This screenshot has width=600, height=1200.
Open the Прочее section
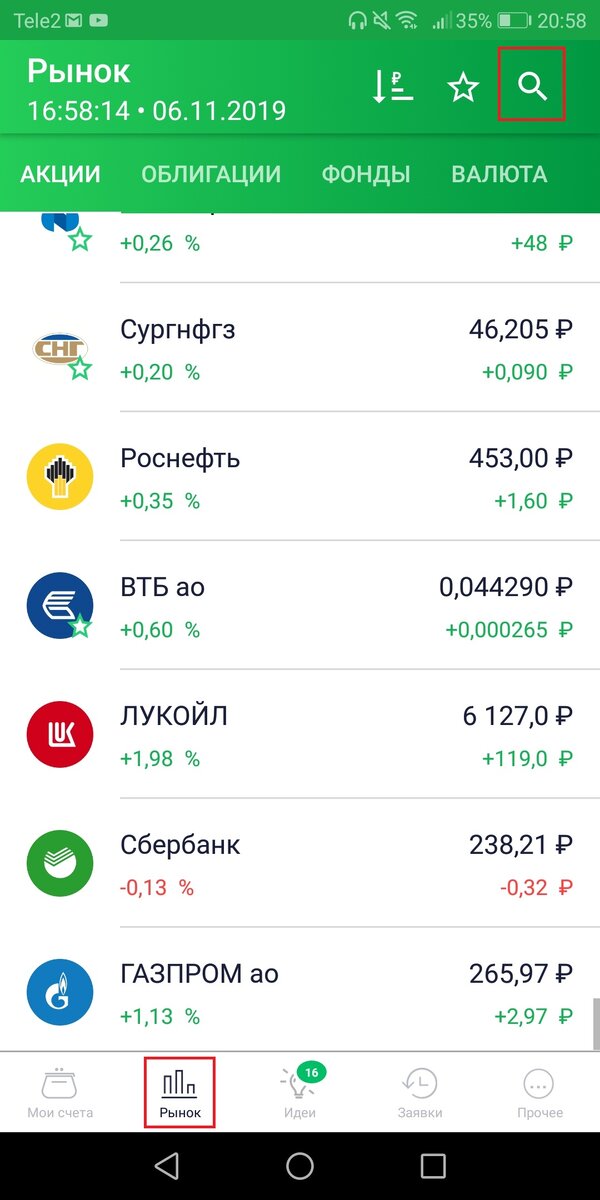[x=539, y=1090]
